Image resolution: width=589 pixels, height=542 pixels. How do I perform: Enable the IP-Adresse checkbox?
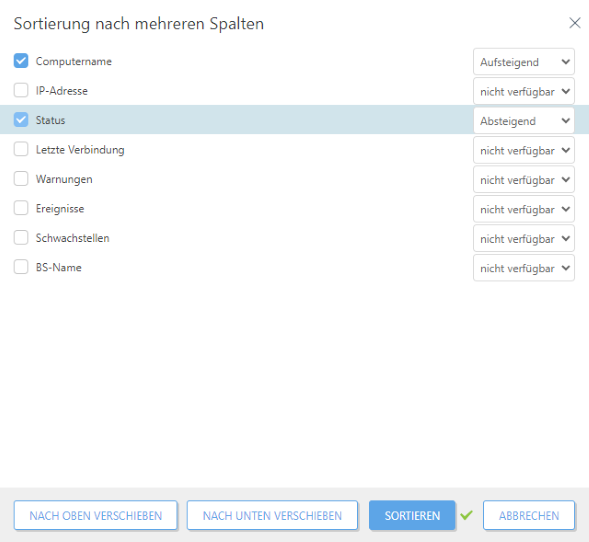click(21, 90)
